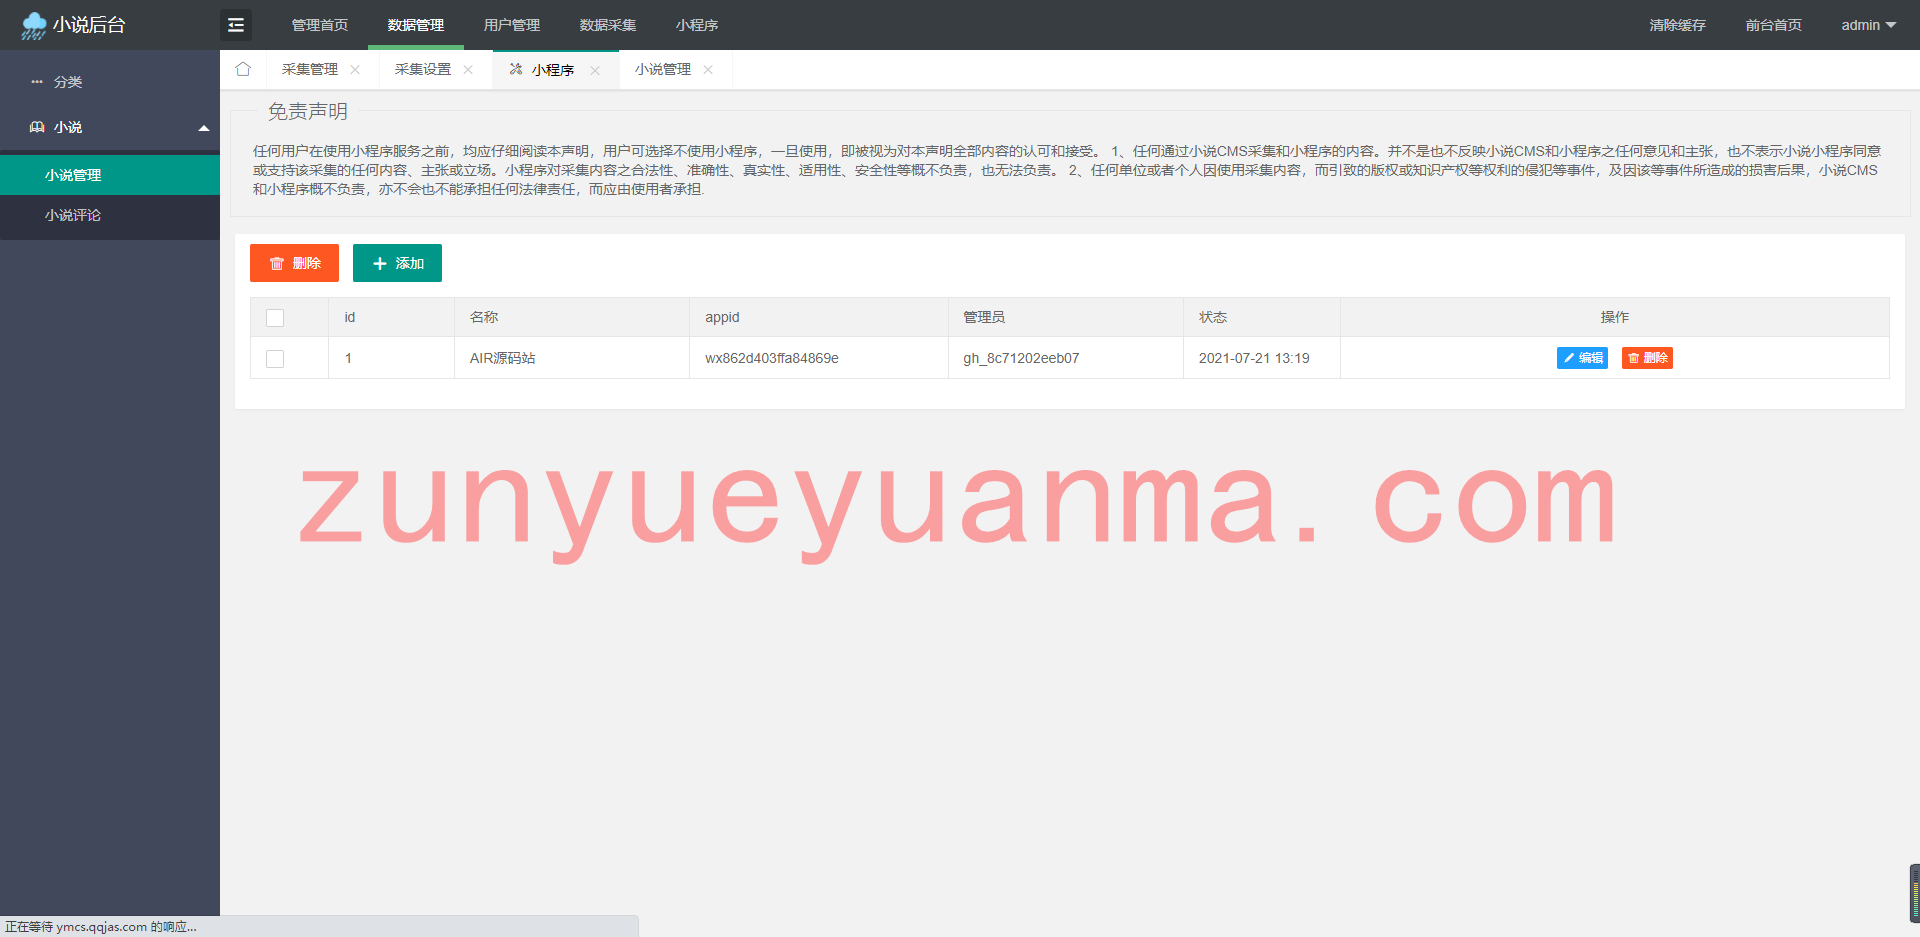Close the 小程序 tab
The height and width of the screenshot is (937, 1920).
coord(595,70)
